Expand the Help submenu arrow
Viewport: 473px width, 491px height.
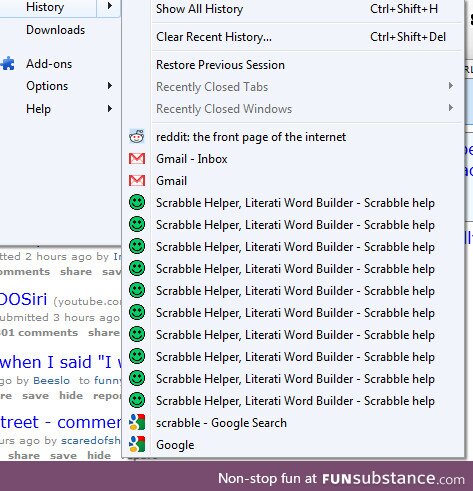point(110,108)
